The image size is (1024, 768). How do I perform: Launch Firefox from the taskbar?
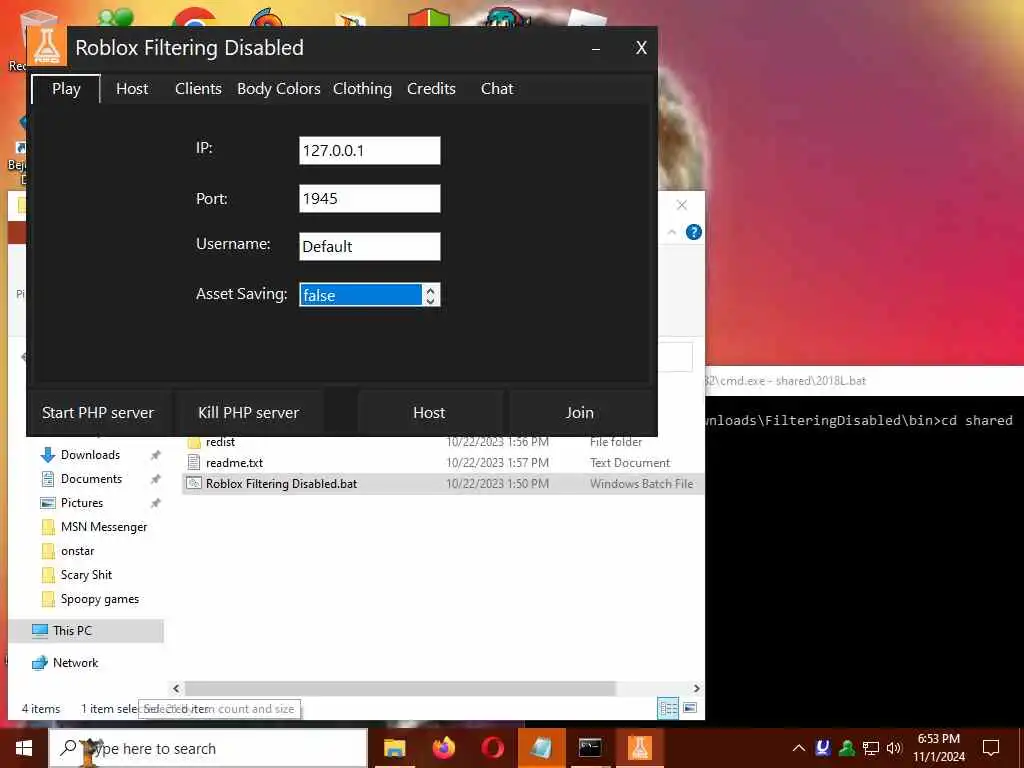pyautogui.click(x=443, y=748)
